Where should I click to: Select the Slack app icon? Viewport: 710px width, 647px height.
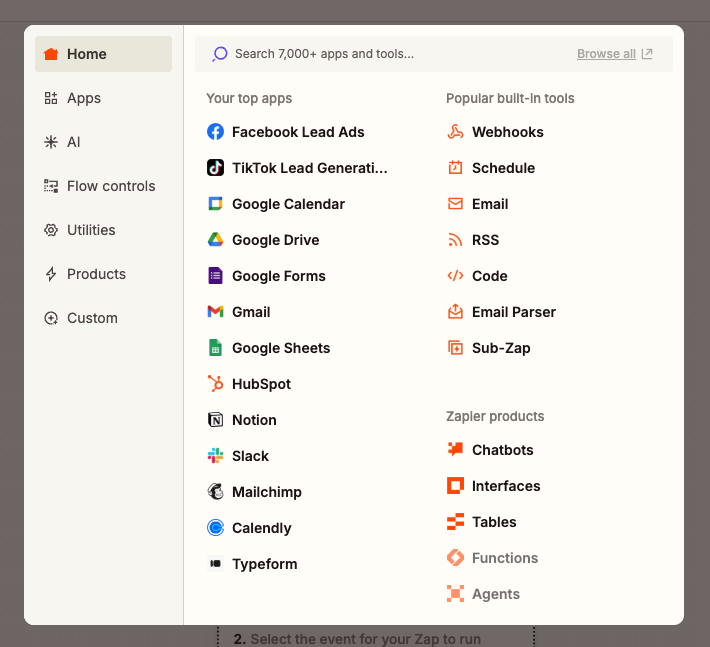click(215, 456)
